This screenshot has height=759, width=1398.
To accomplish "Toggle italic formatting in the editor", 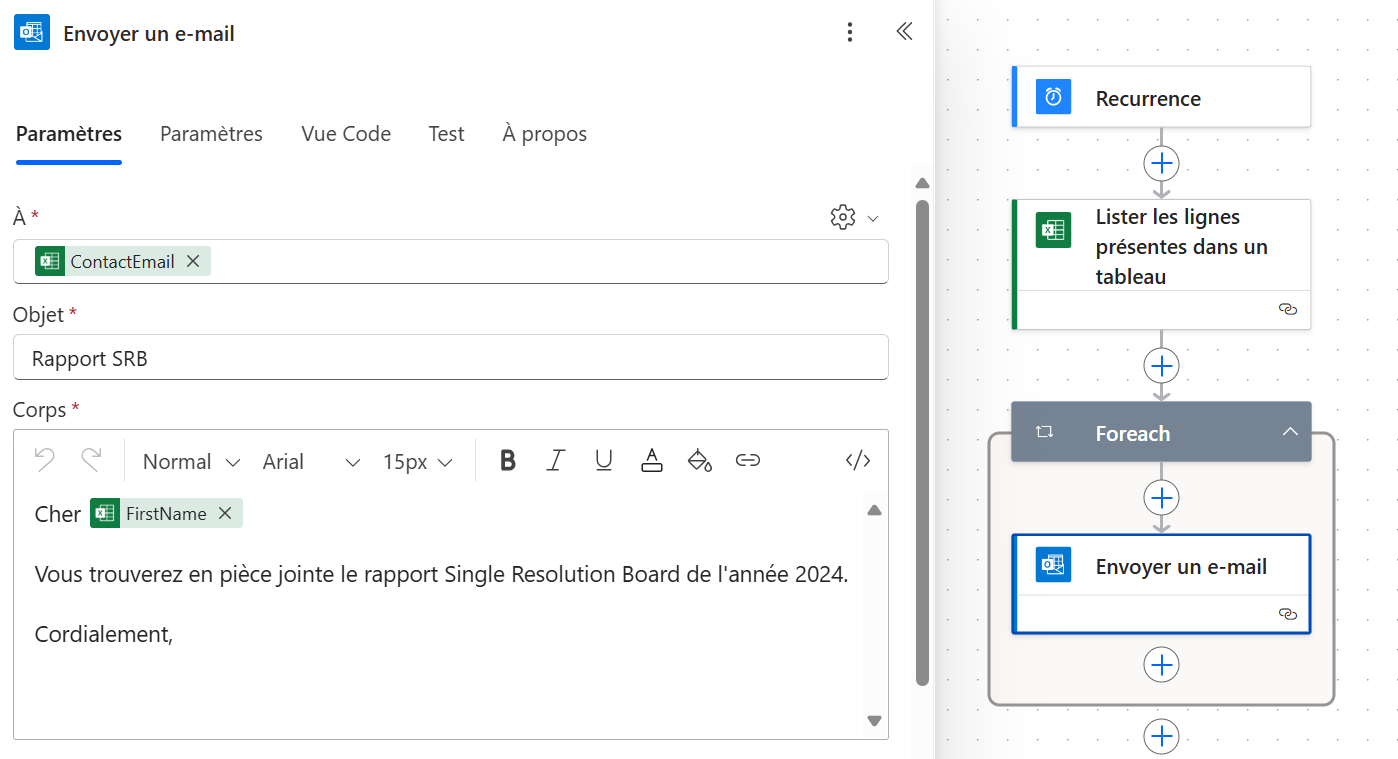I will (556, 460).
